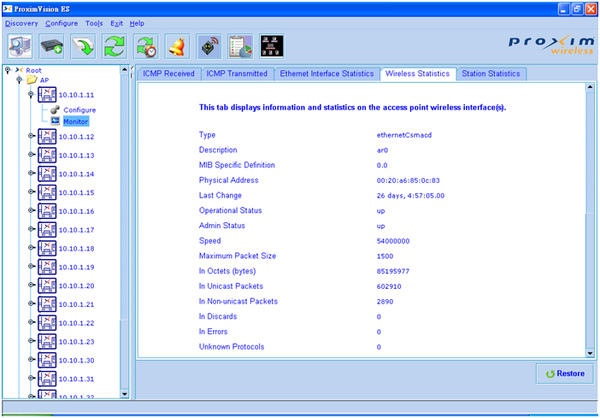Switch to the ICMP Received tab

[169, 73]
